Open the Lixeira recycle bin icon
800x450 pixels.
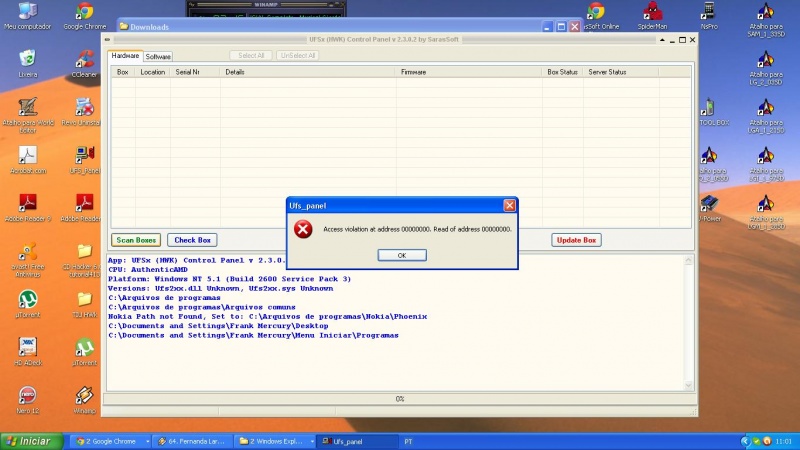(x=28, y=64)
